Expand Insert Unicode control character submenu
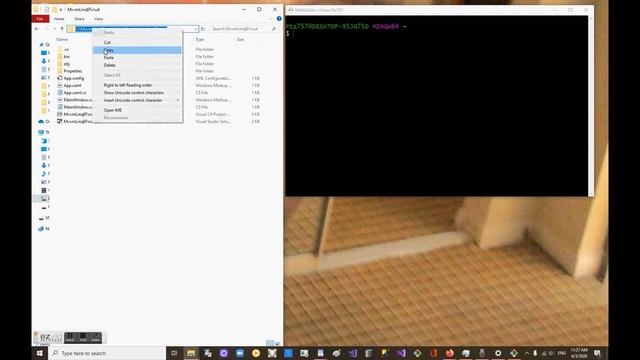This screenshot has height=360, width=640. tap(137, 100)
